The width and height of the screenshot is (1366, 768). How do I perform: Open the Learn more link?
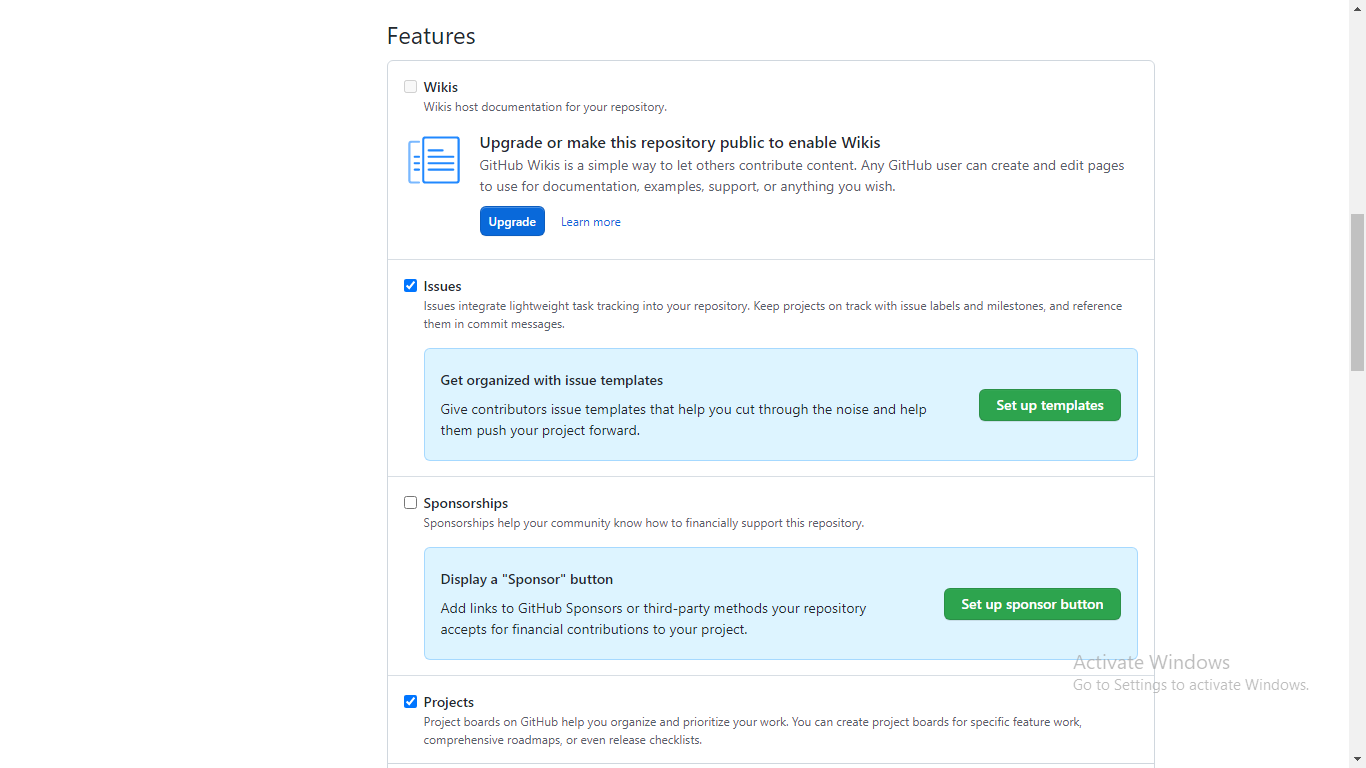(x=590, y=222)
